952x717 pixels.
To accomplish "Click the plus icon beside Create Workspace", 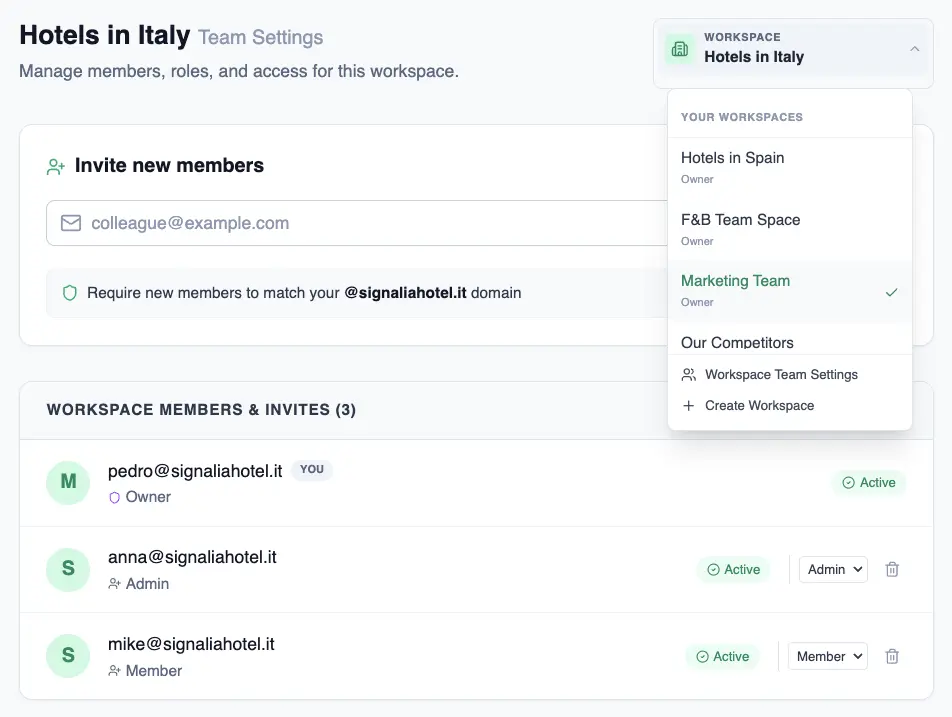I will coord(688,406).
